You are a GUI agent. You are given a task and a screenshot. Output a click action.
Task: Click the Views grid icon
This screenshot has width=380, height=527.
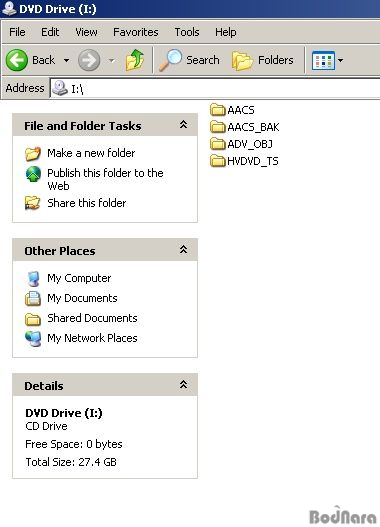[323, 60]
